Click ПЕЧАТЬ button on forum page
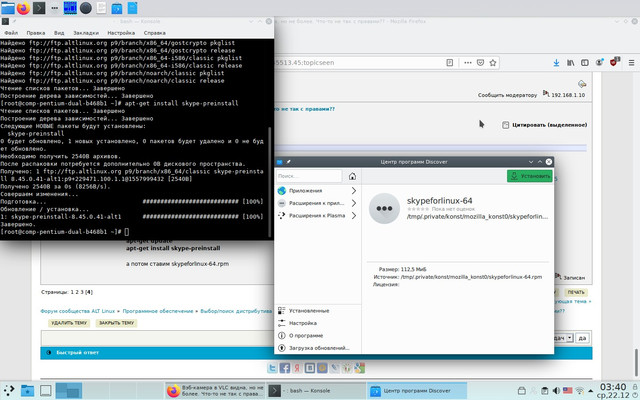 (x=576, y=292)
